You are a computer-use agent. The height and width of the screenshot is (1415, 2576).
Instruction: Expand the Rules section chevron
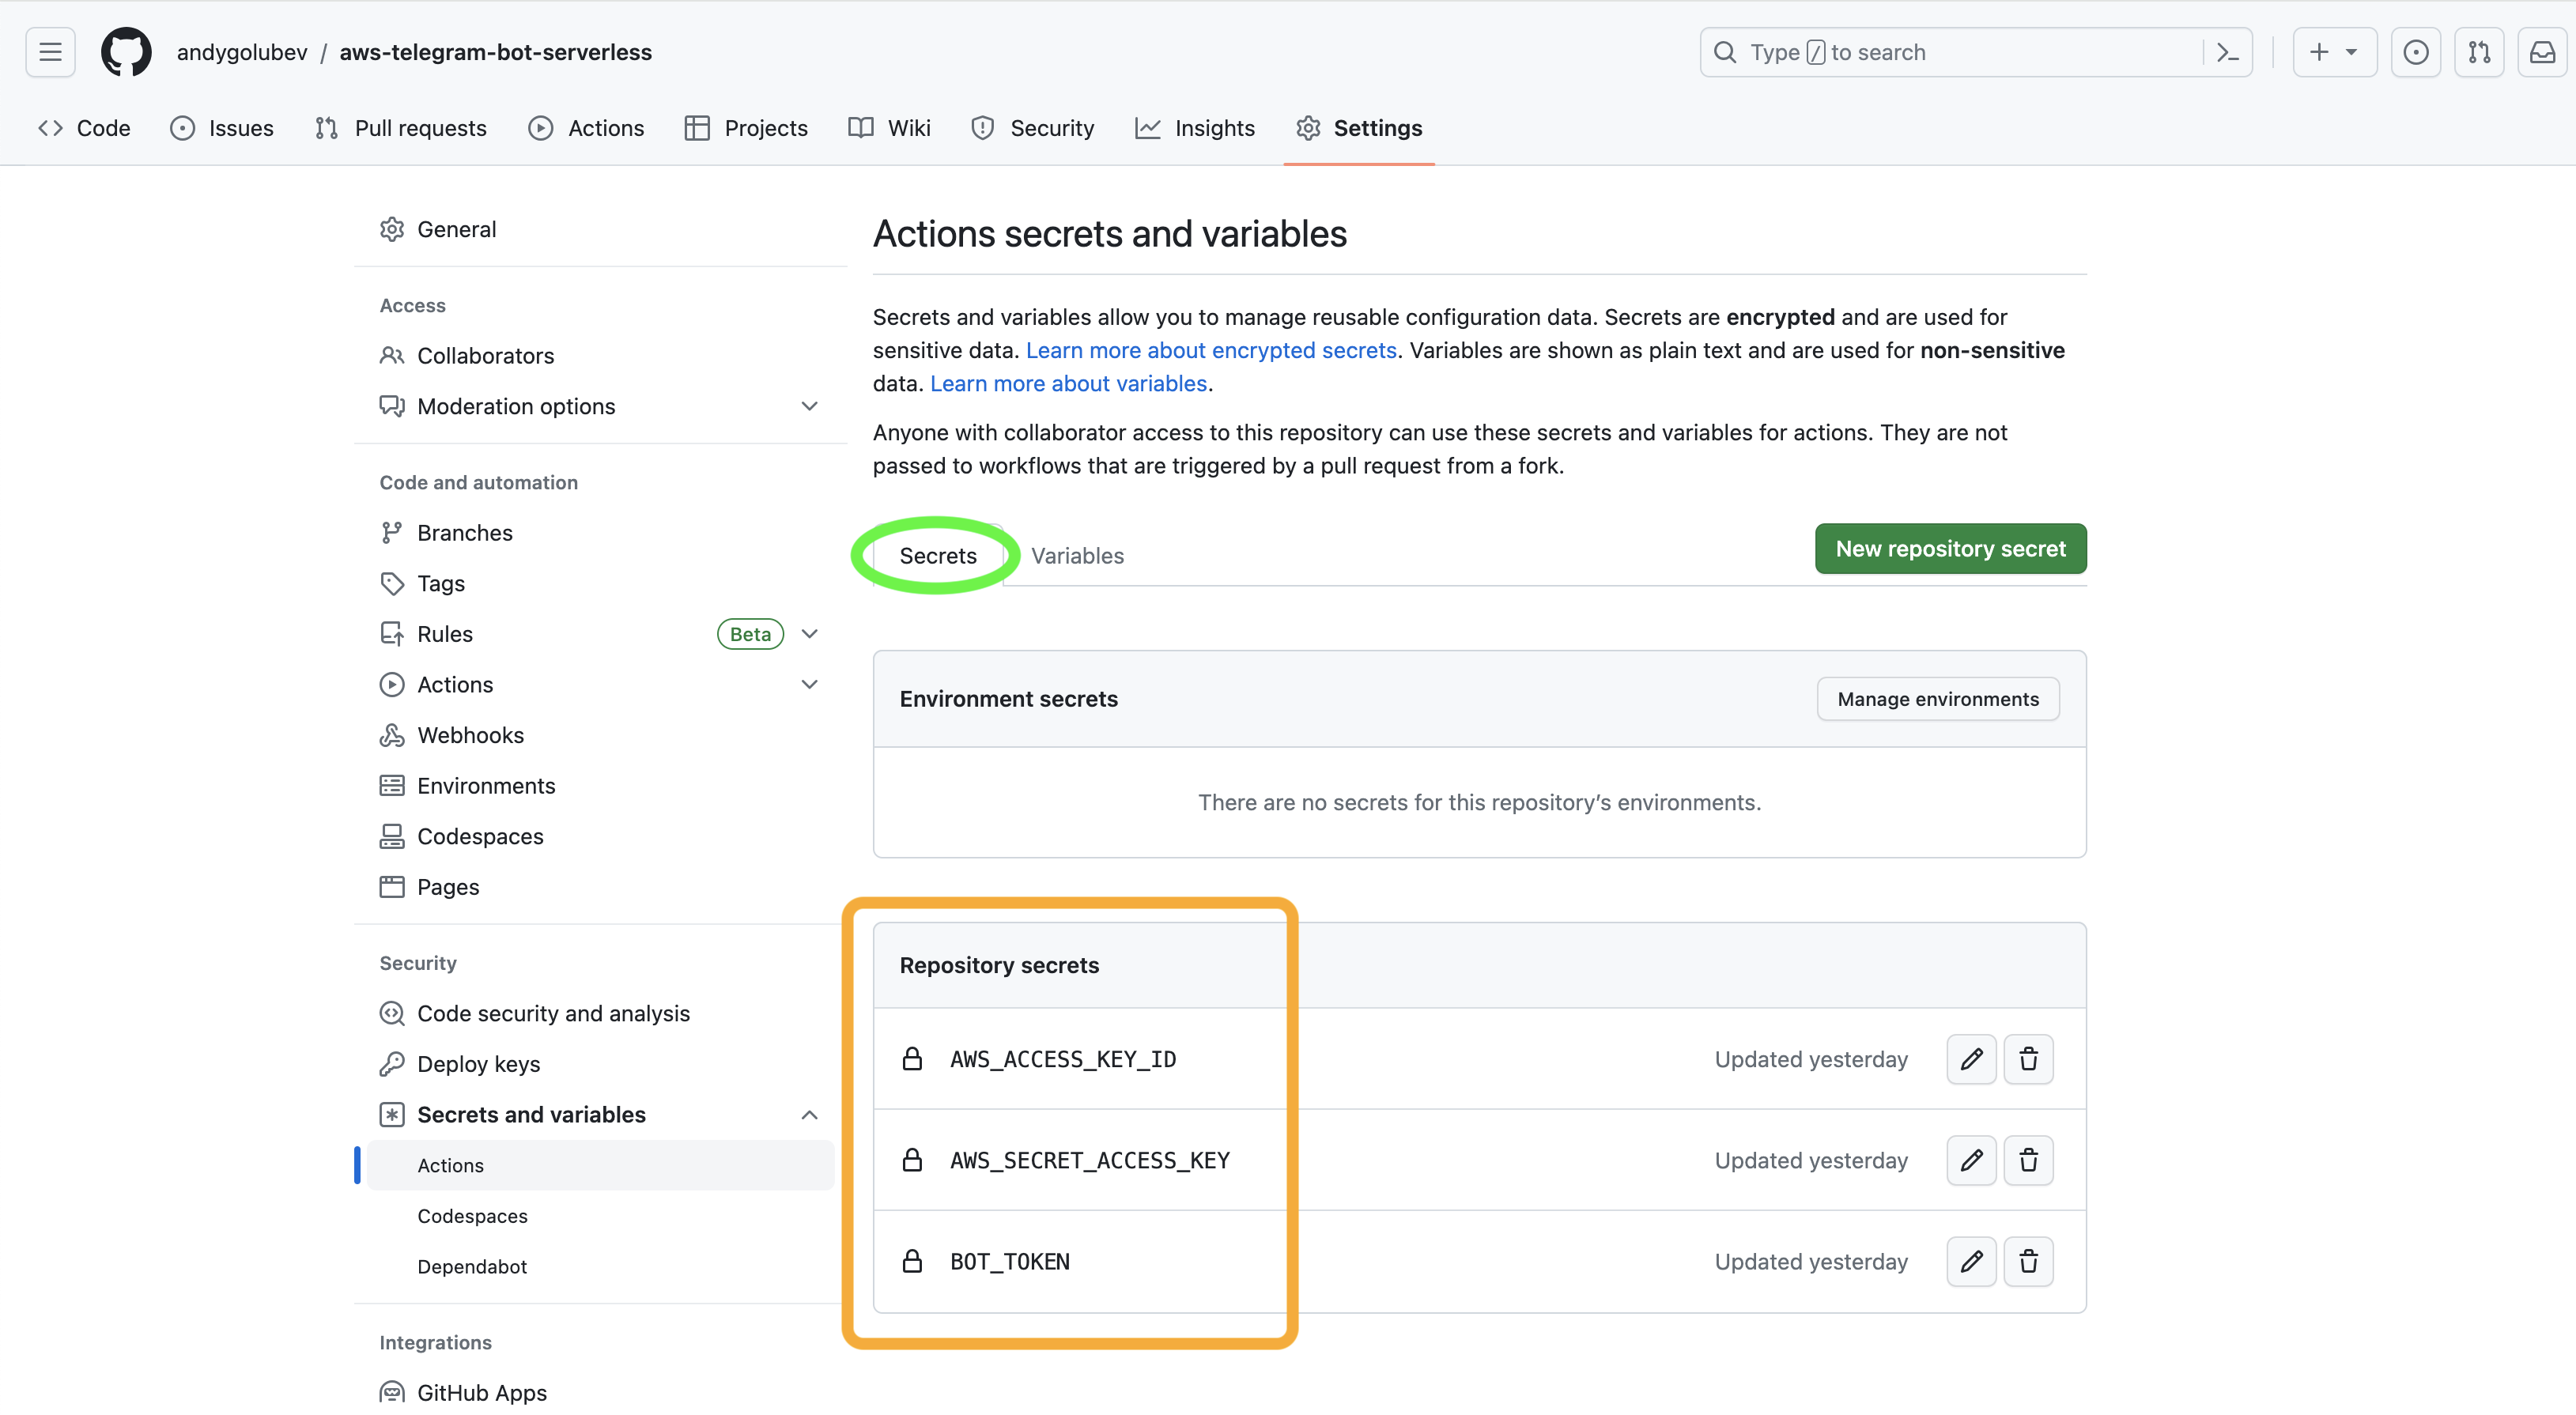[810, 634]
